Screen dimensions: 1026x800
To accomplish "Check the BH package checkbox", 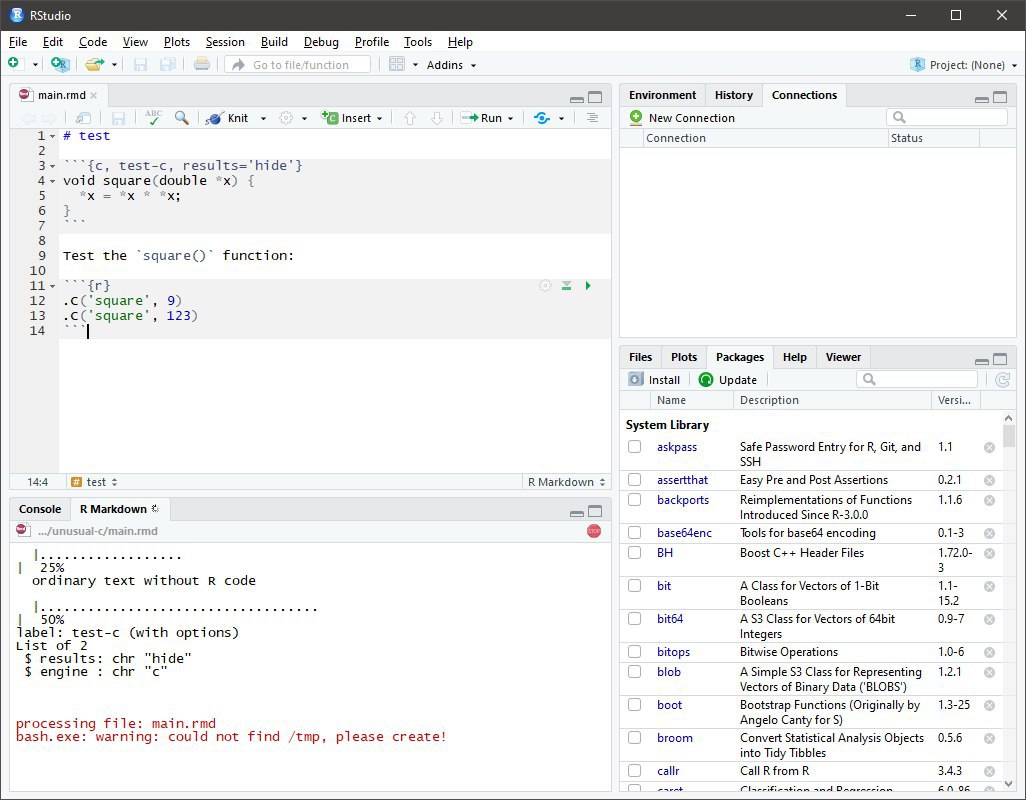I will coord(635,553).
